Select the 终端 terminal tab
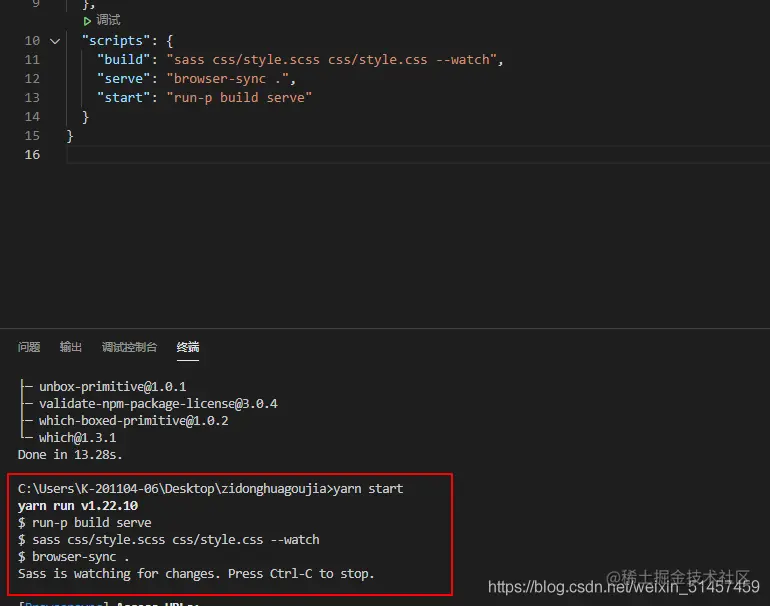 [x=188, y=347]
